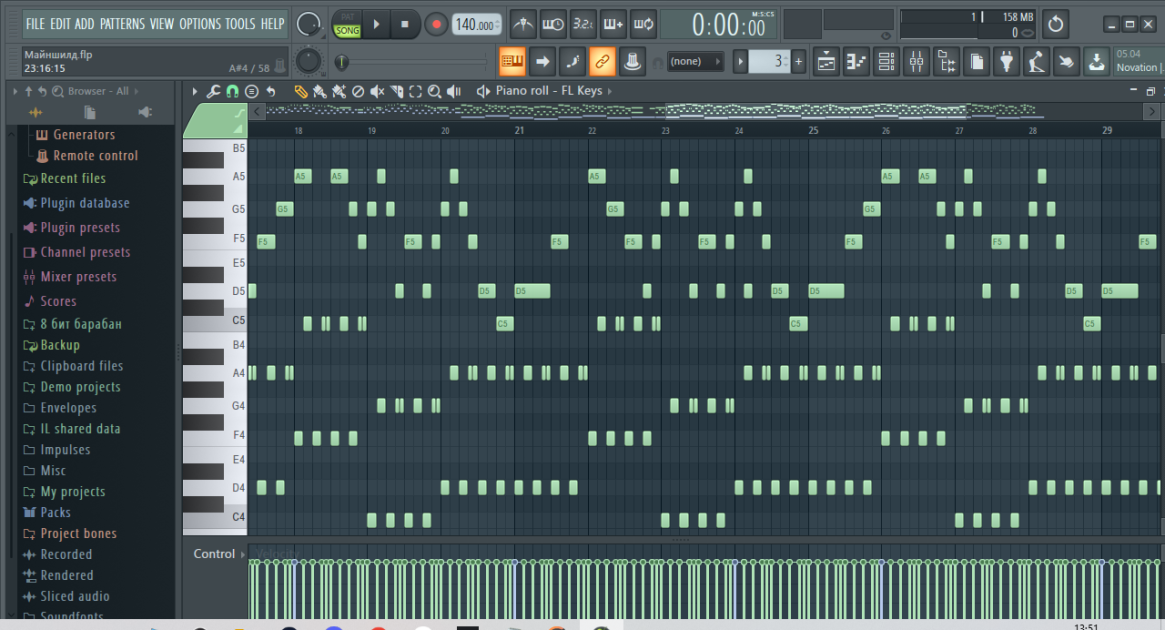Select the Mute tool speaker-x icon

click(377, 91)
